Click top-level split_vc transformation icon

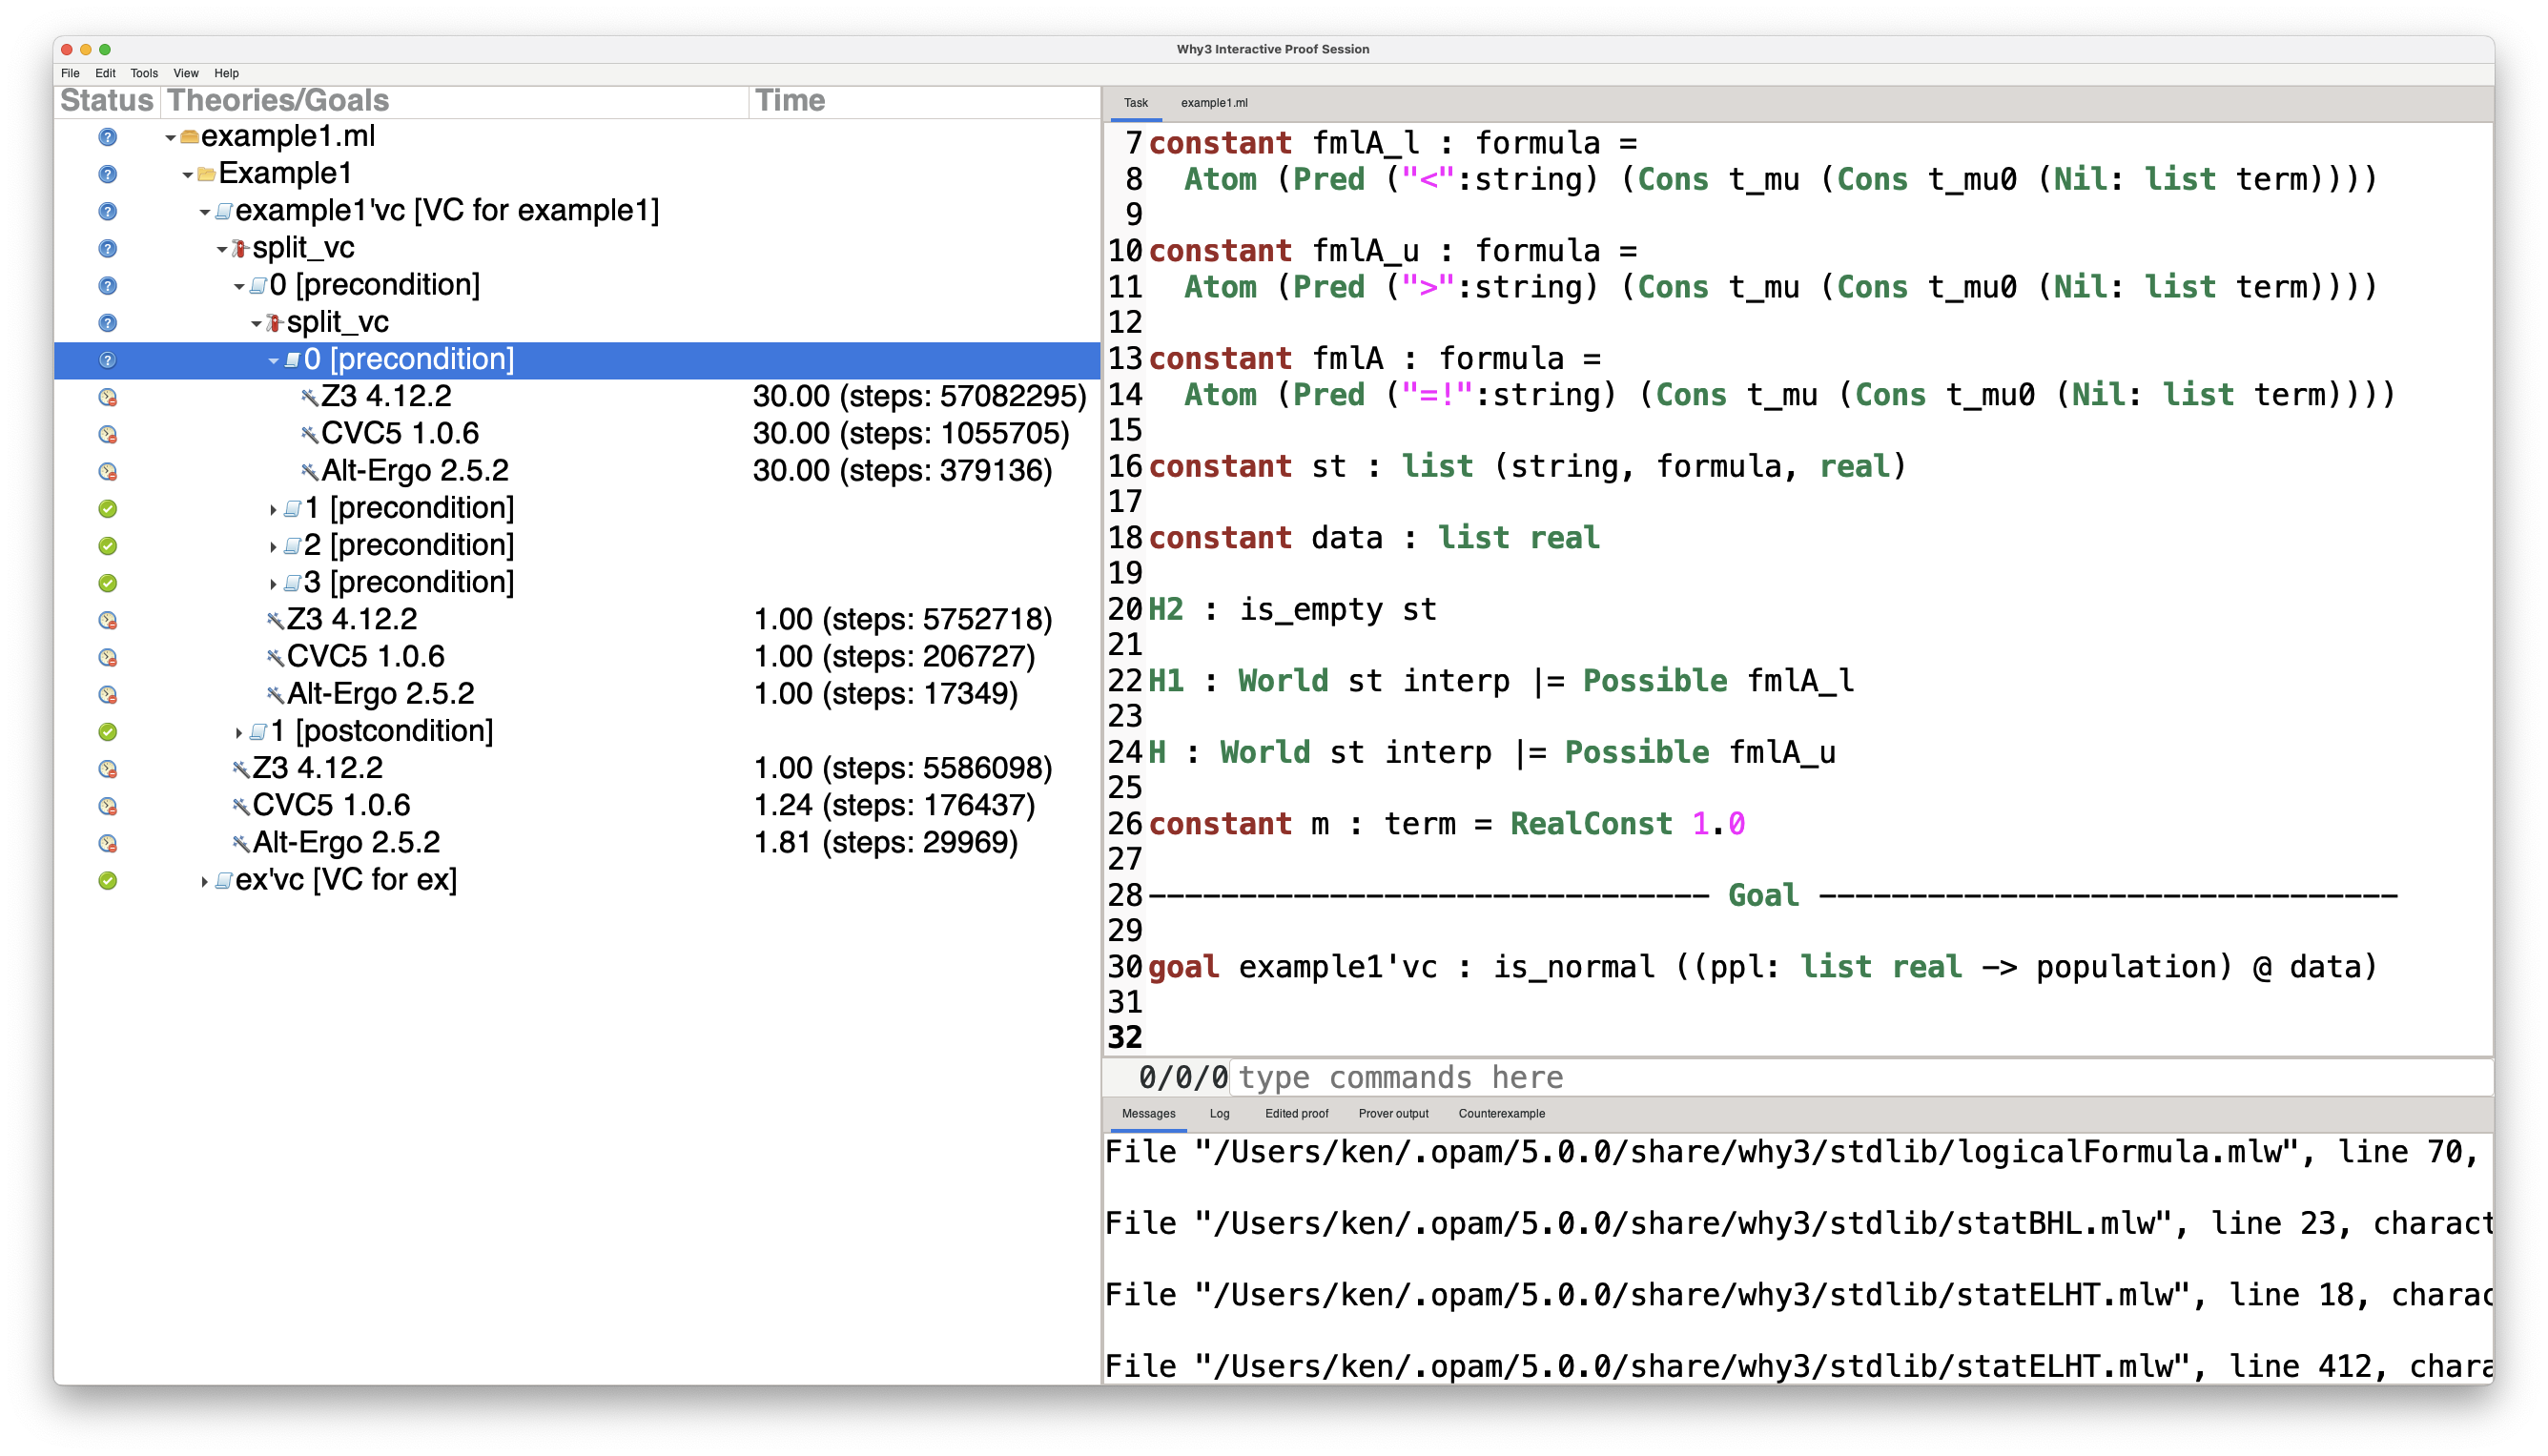tap(240, 248)
